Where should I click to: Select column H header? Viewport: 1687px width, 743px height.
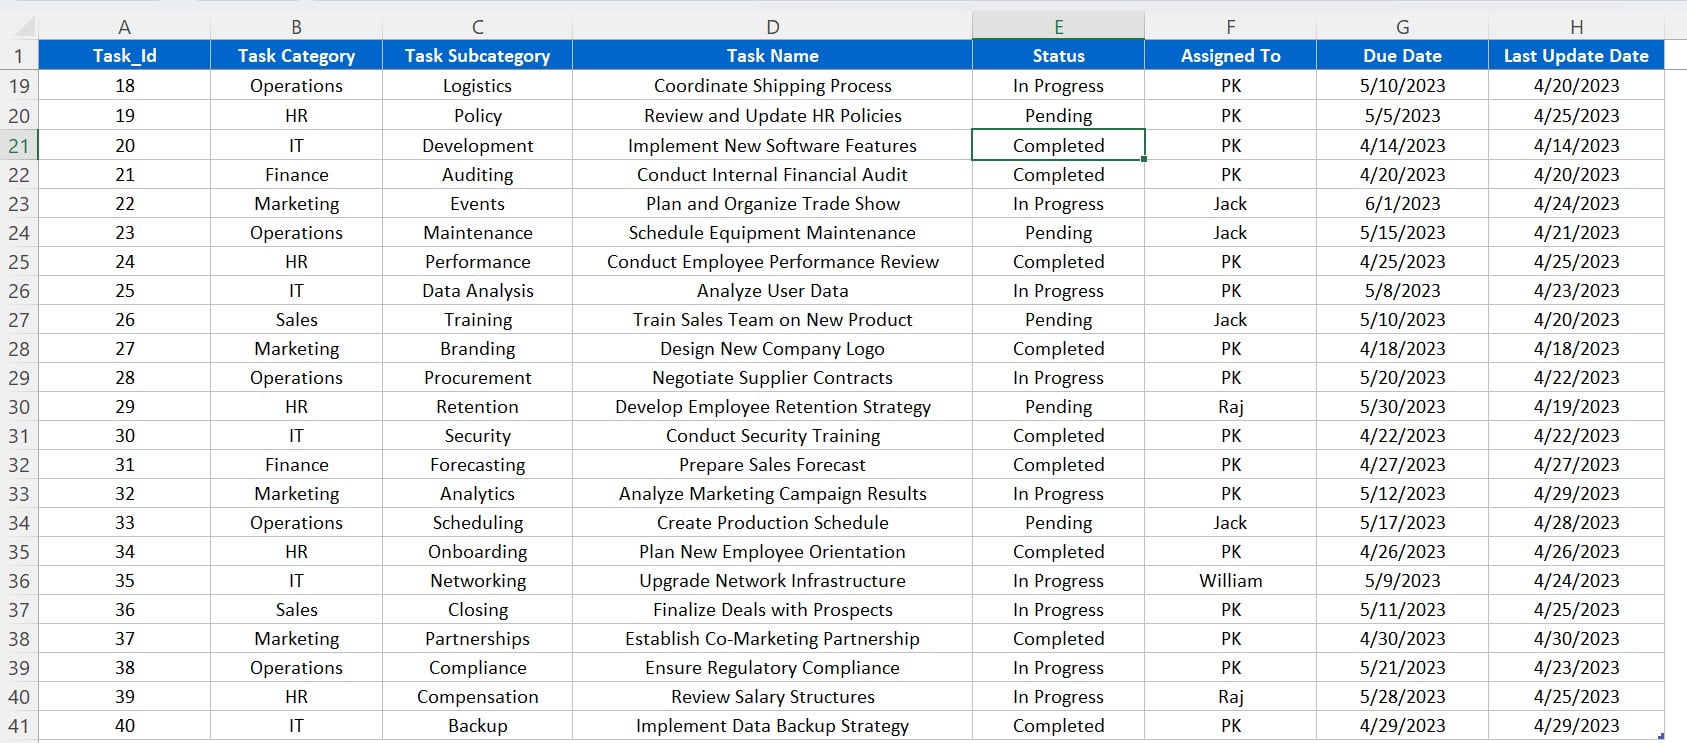[1576, 27]
